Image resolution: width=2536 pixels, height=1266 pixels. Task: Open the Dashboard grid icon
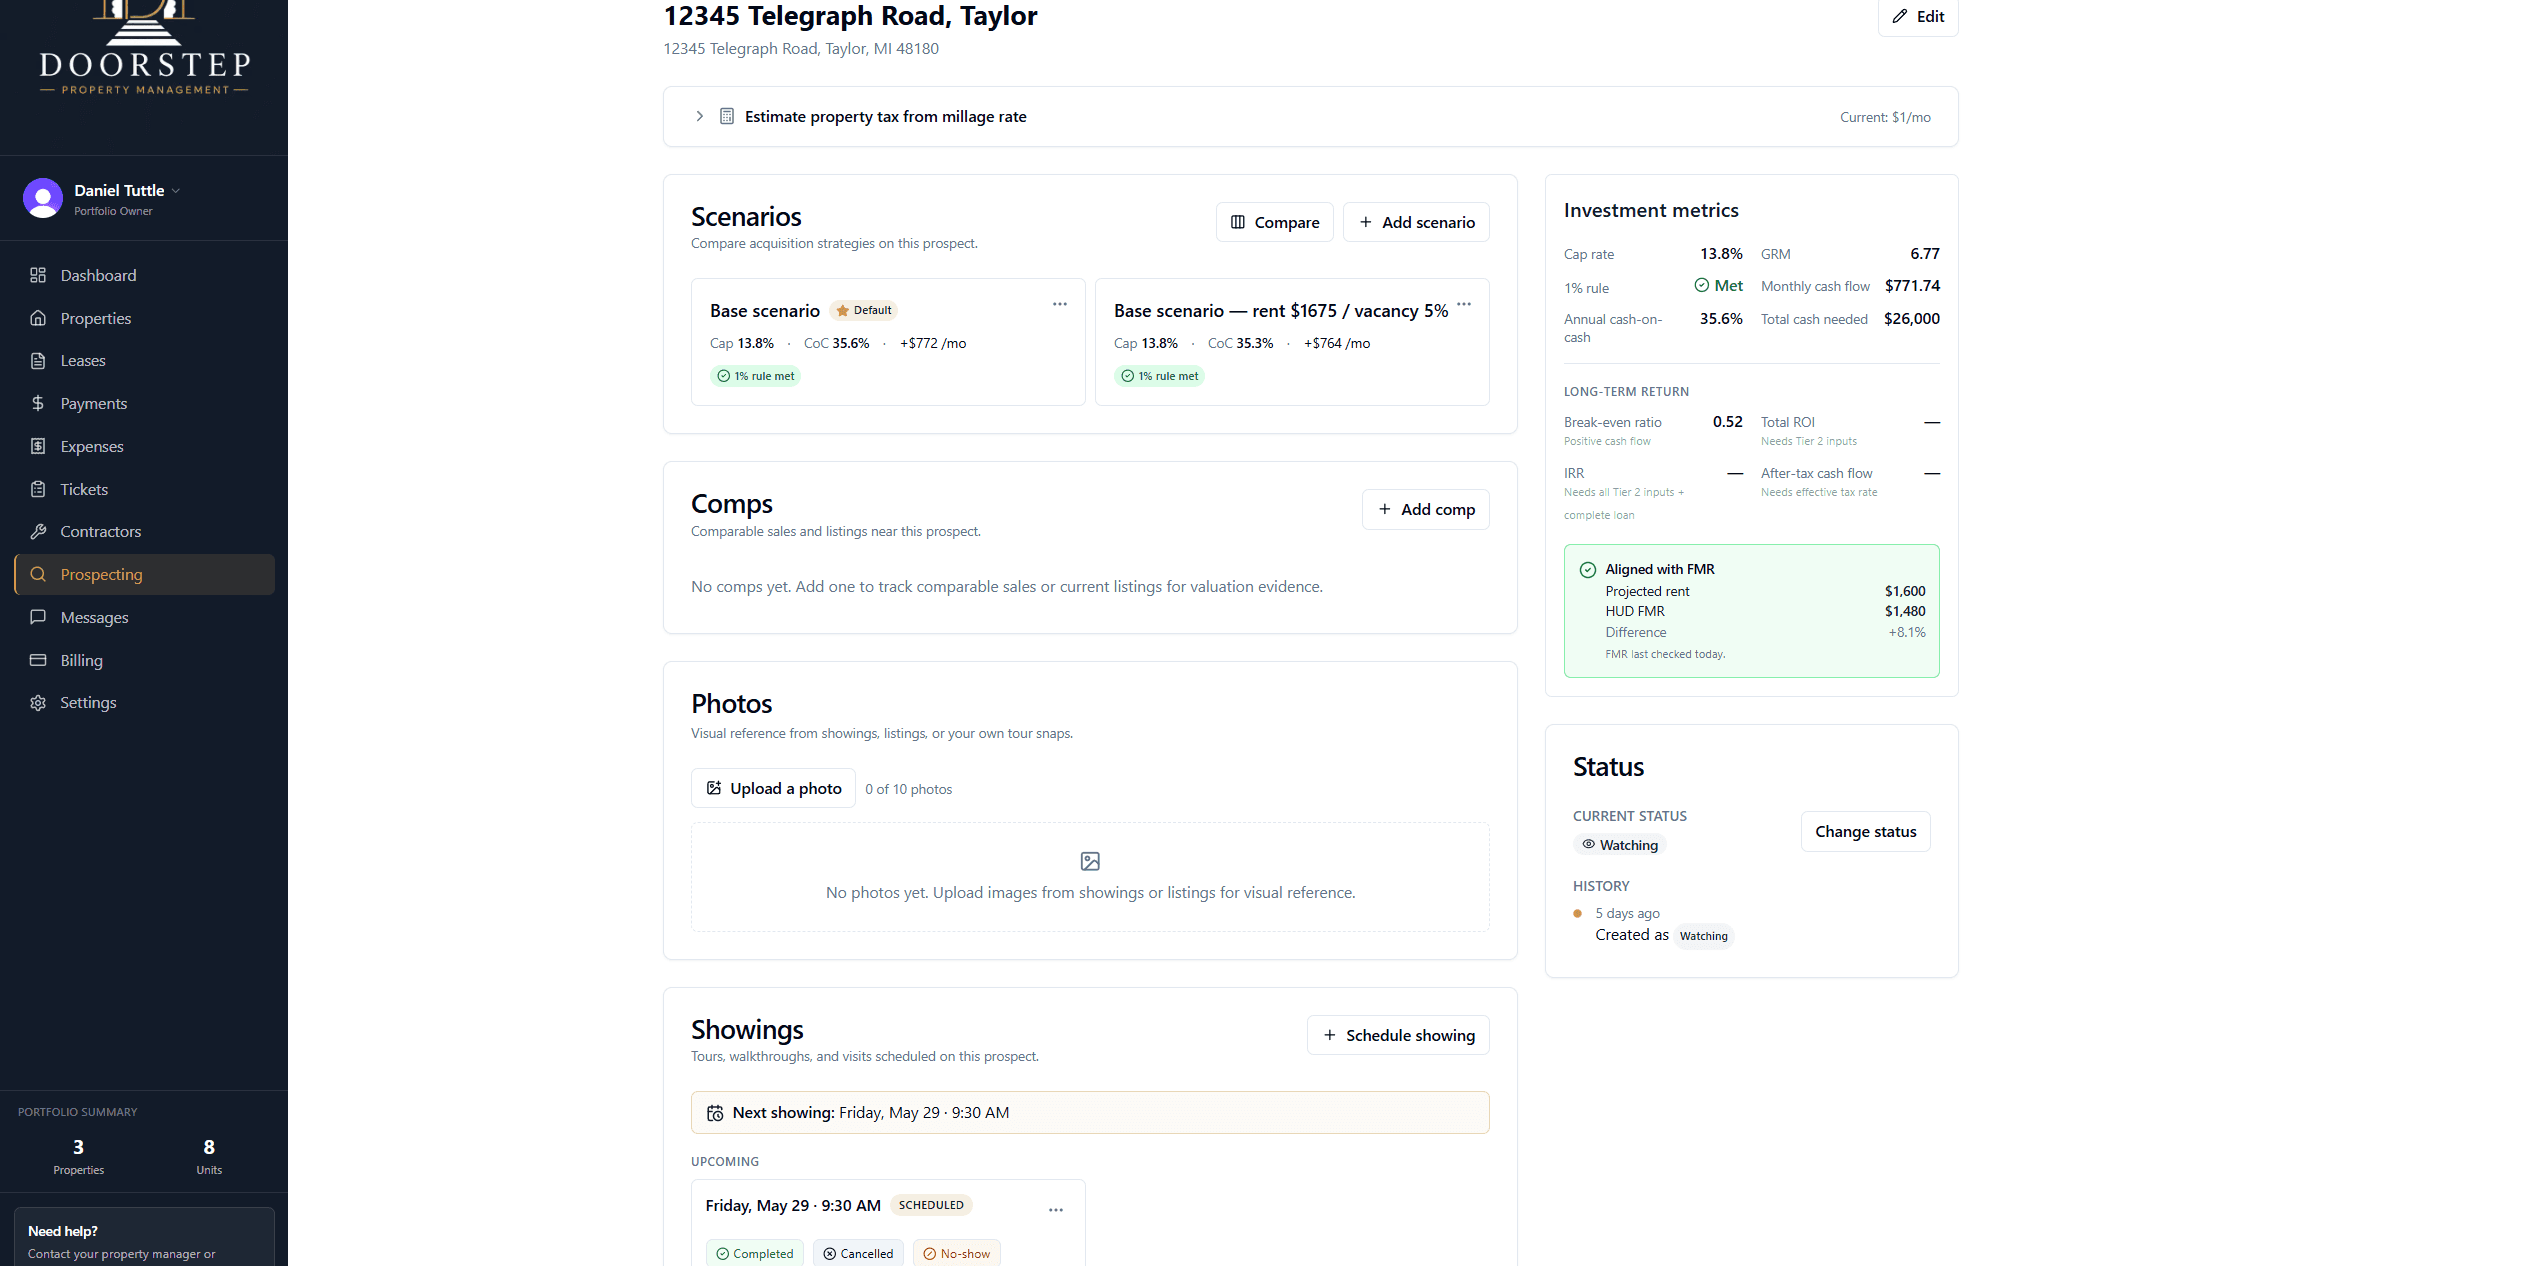(38, 275)
